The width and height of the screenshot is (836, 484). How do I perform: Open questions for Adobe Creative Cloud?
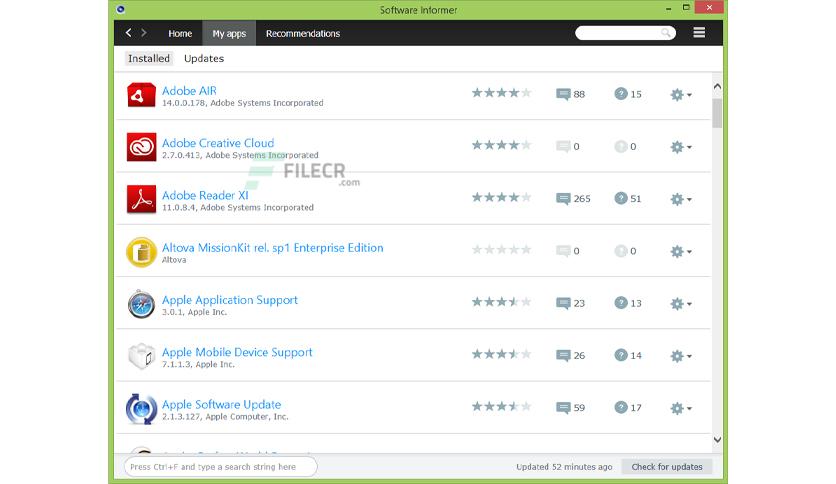(625, 146)
